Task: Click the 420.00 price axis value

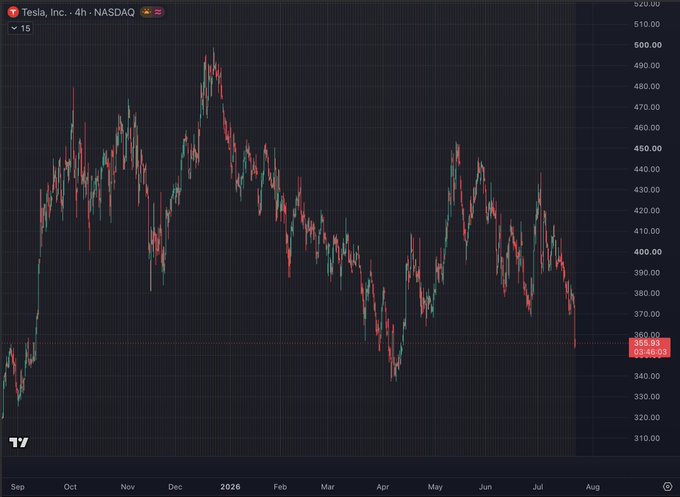Action: click(647, 210)
